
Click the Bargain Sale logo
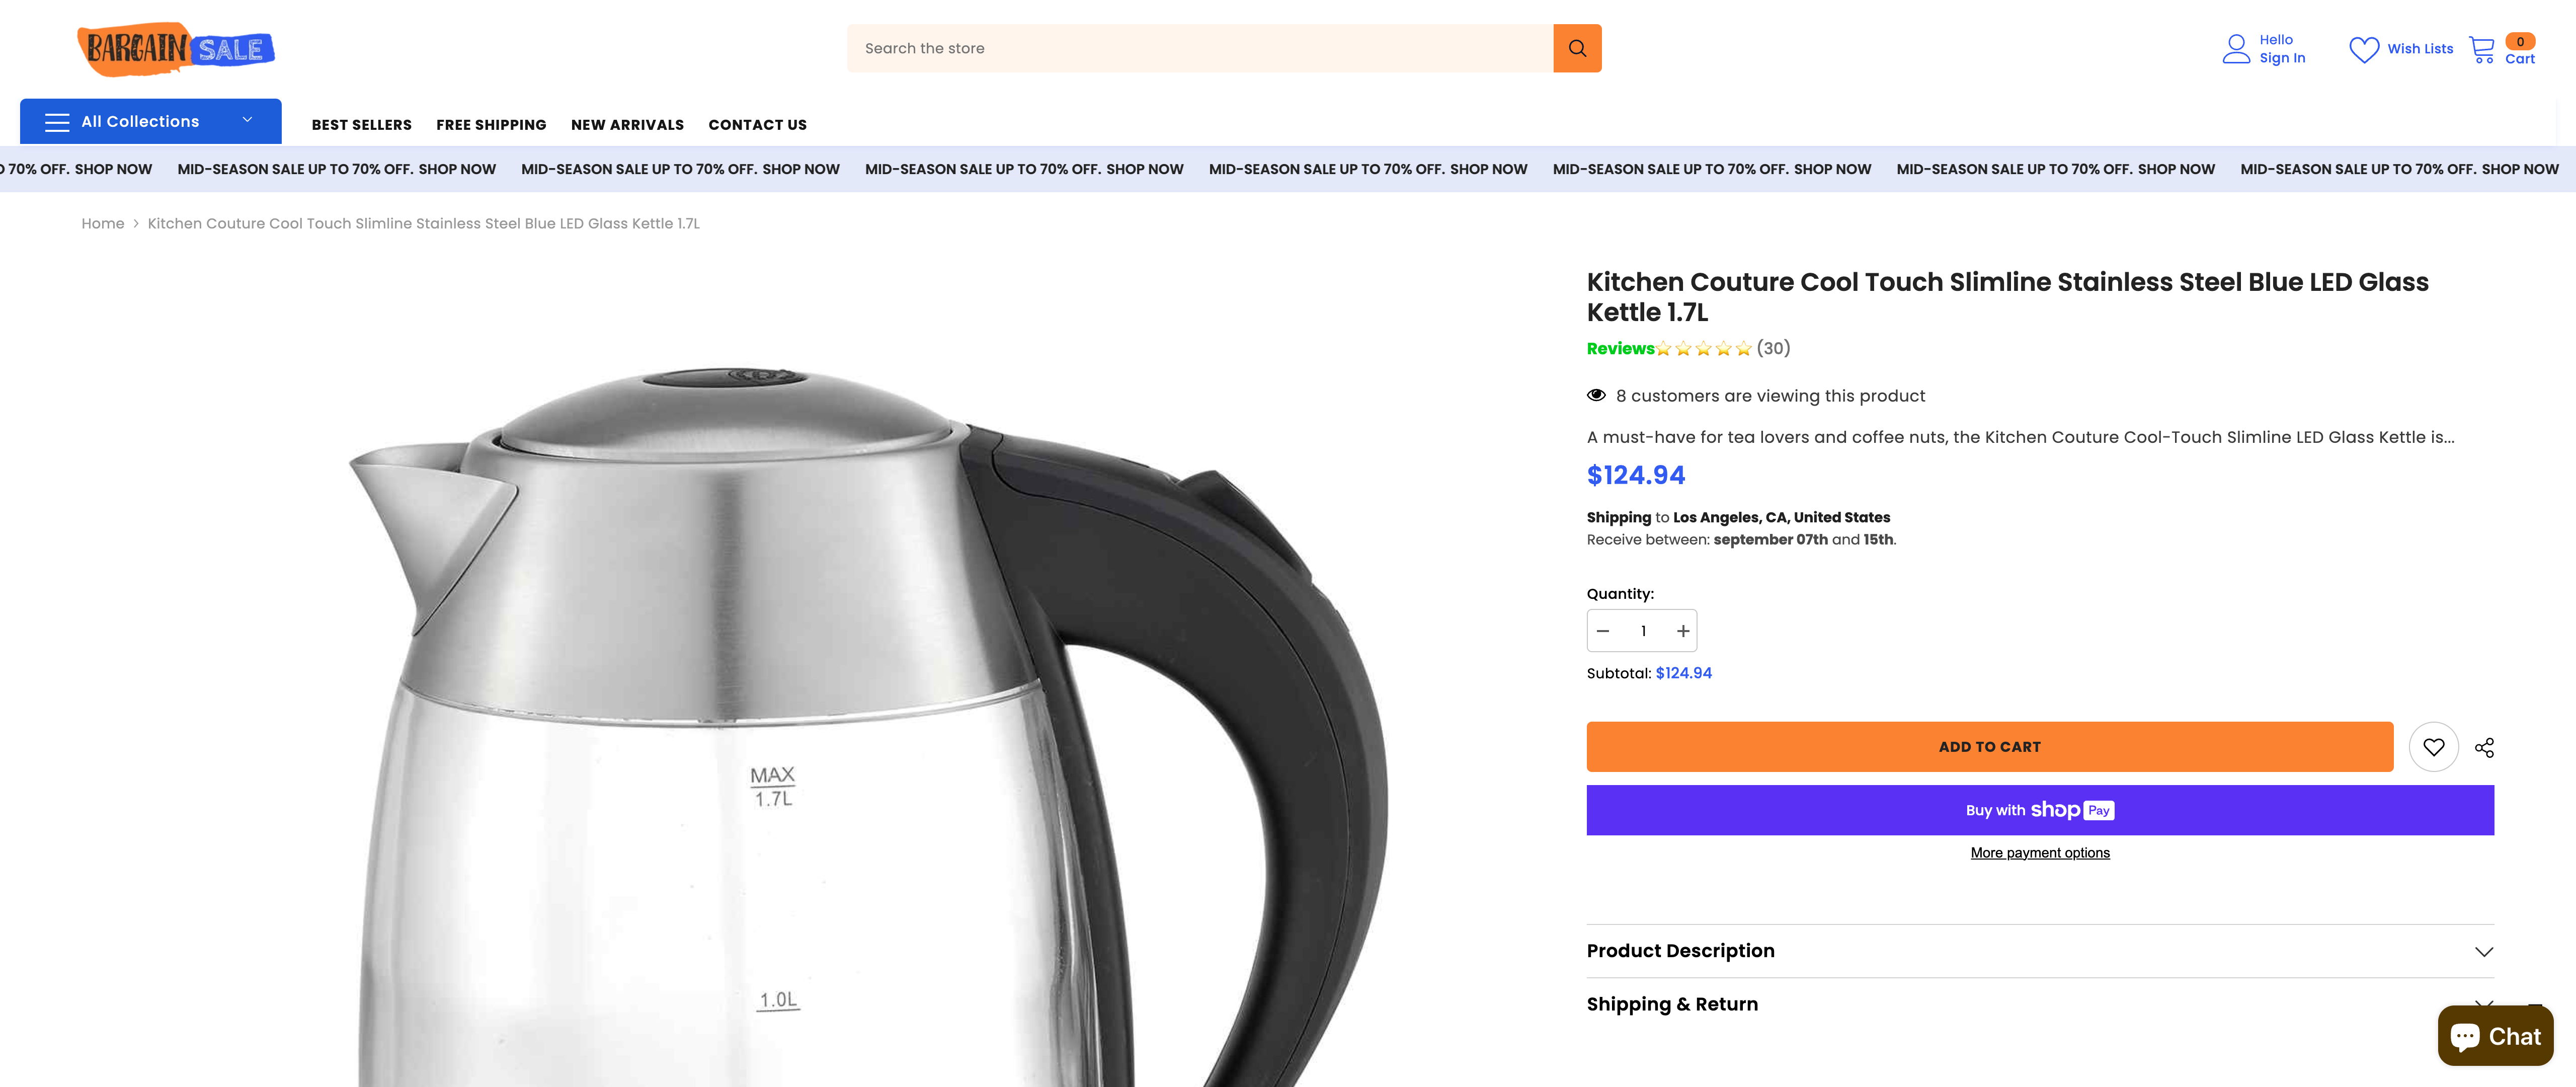coord(176,48)
